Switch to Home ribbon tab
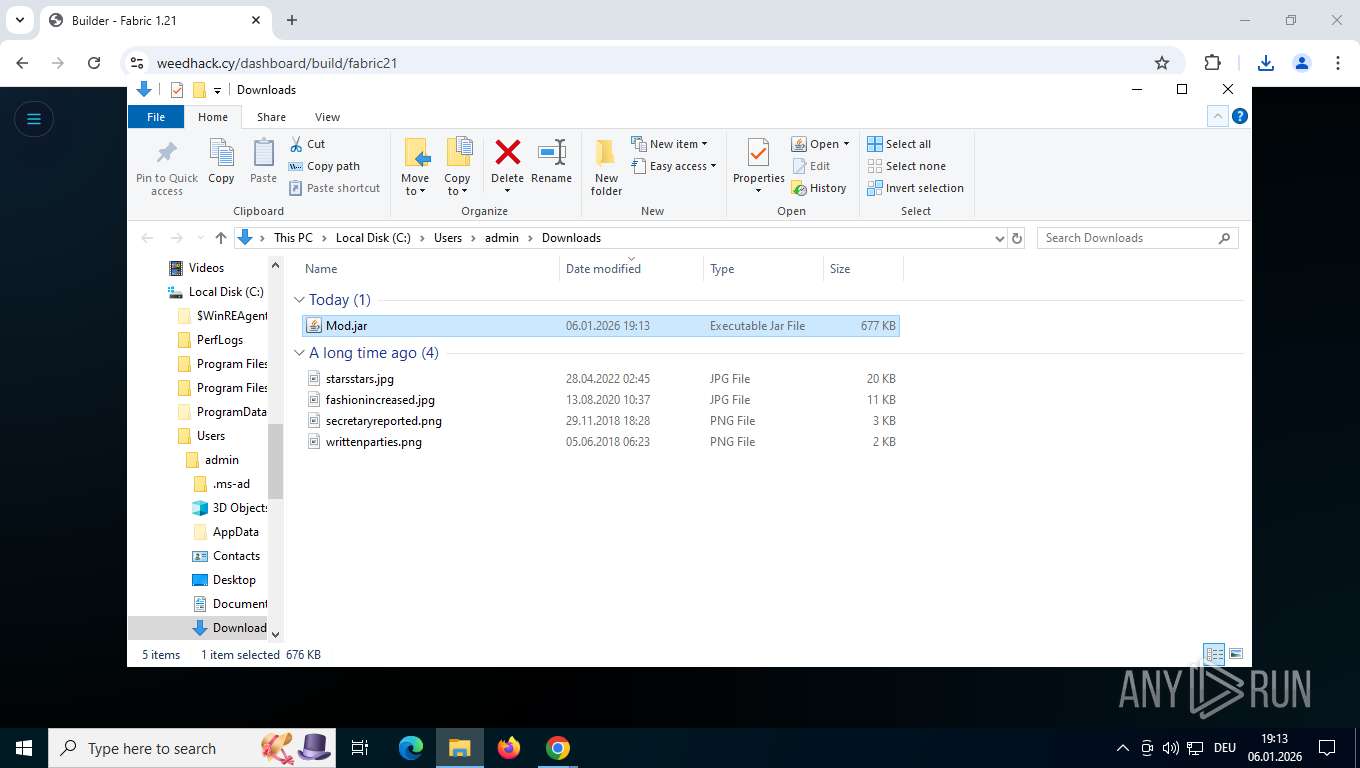 [x=213, y=117]
